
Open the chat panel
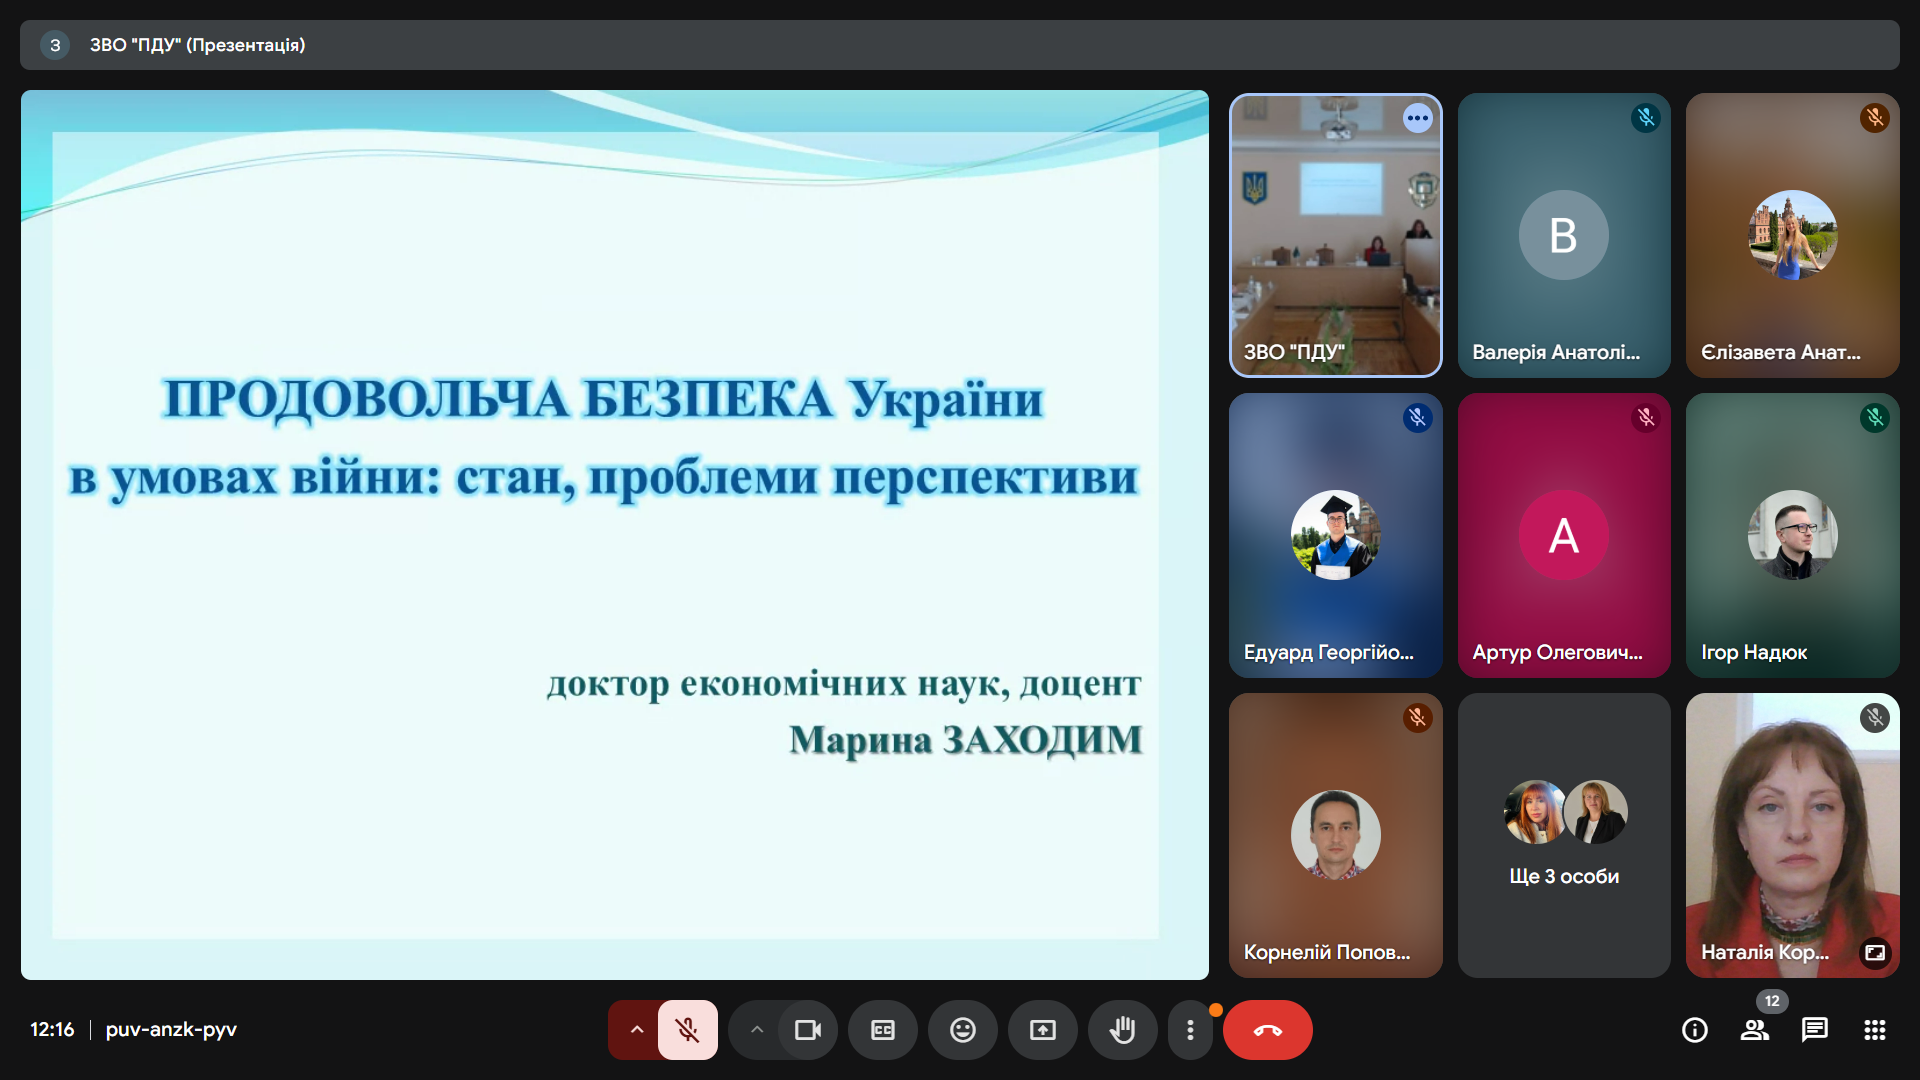click(1815, 1030)
